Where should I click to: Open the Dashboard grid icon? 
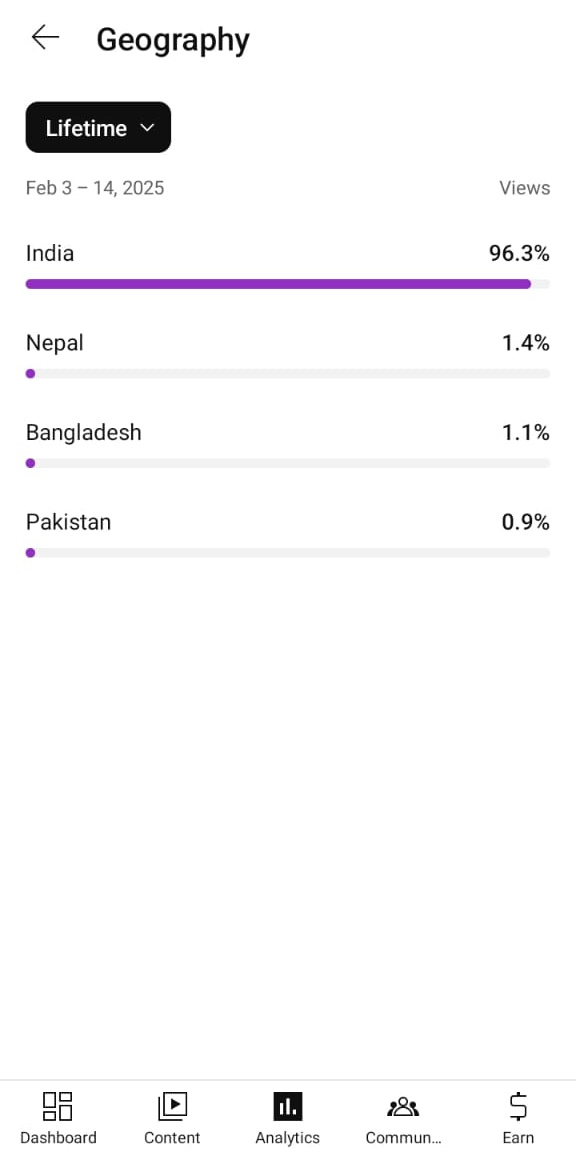click(x=57, y=1106)
